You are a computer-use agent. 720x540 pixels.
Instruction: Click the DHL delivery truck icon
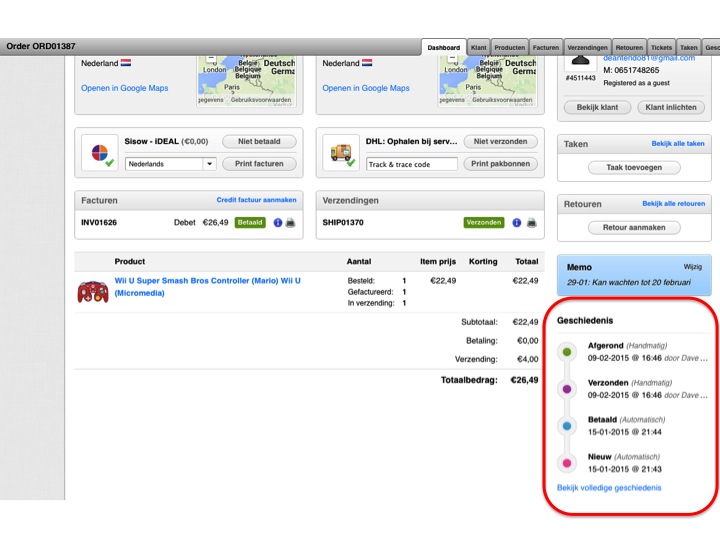pos(341,152)
